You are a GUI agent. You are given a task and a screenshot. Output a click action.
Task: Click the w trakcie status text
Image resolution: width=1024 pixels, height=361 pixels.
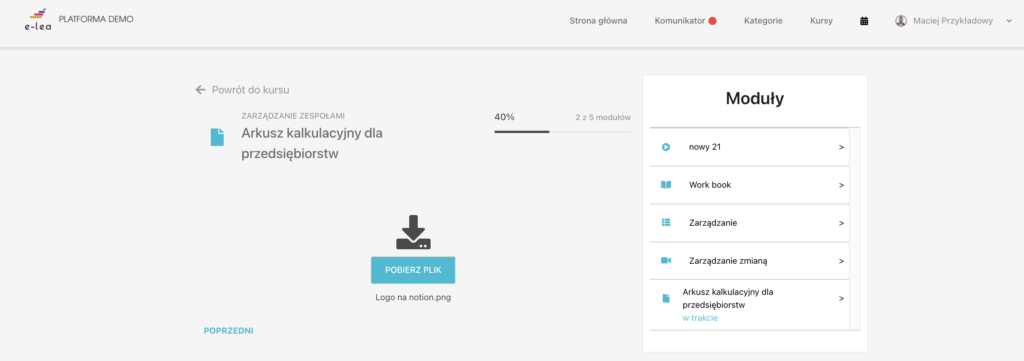tap(700, 318)
